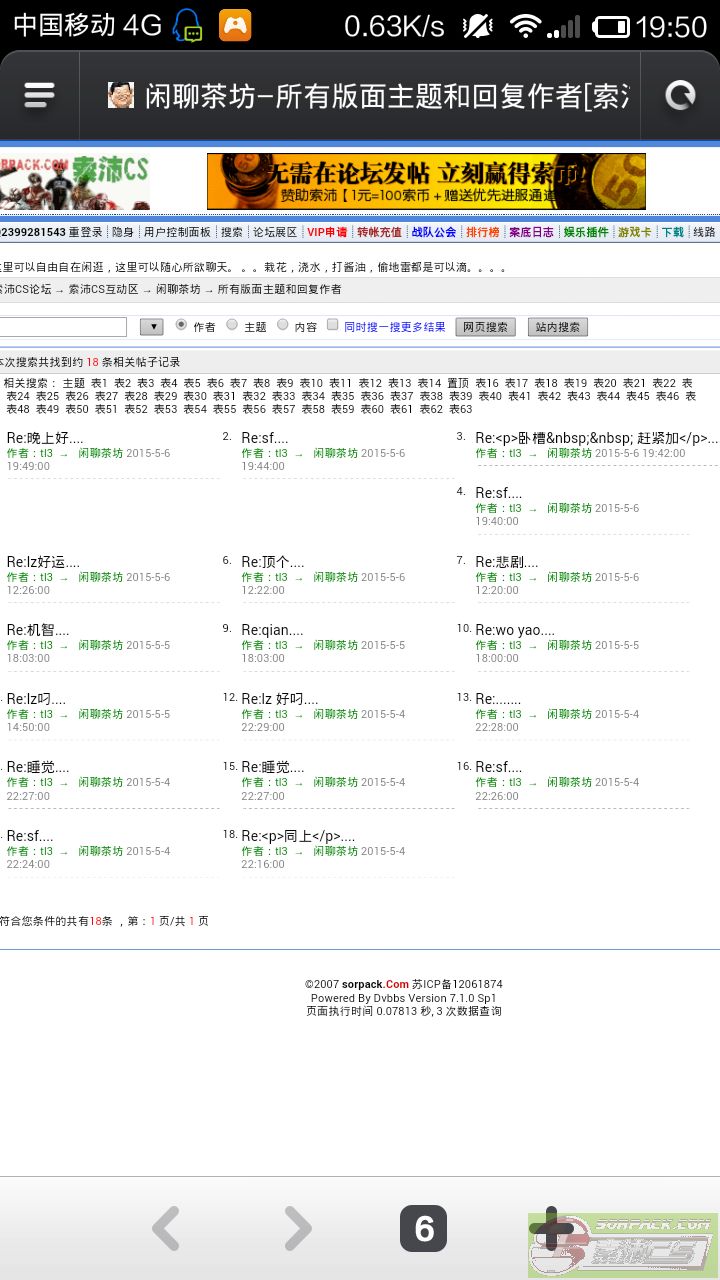This screenshot has height=1280, width=720.
Task: Add a new tab with plus icon
Action: pos(551,1227)
